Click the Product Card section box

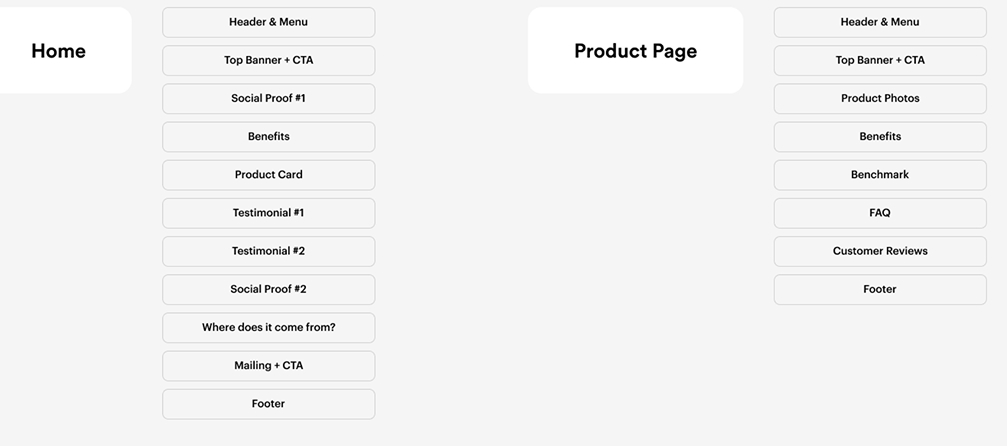click(x=268, y=175)
